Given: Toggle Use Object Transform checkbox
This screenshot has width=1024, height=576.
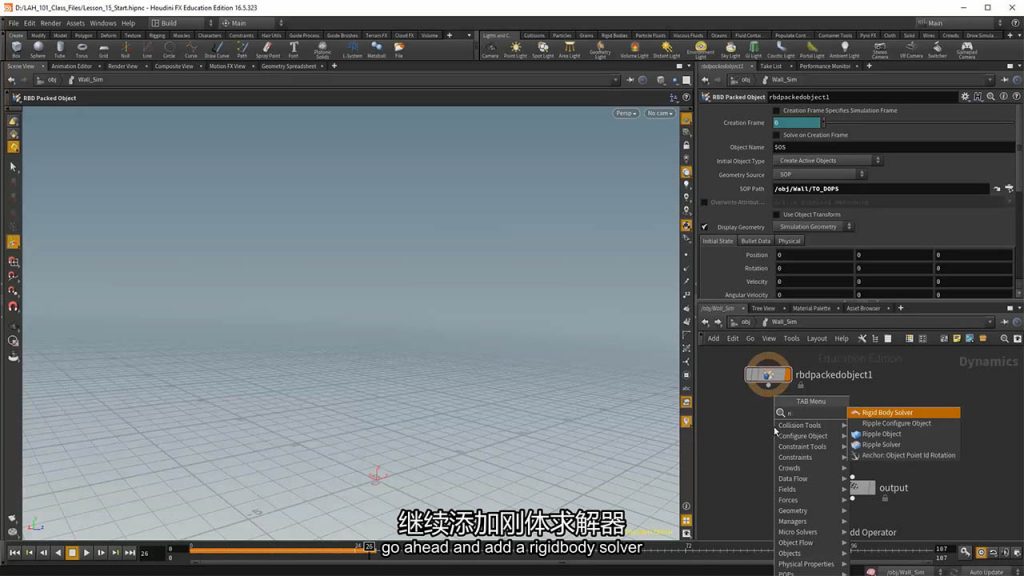Looking at the screenshot, I should tap(776, 214).
